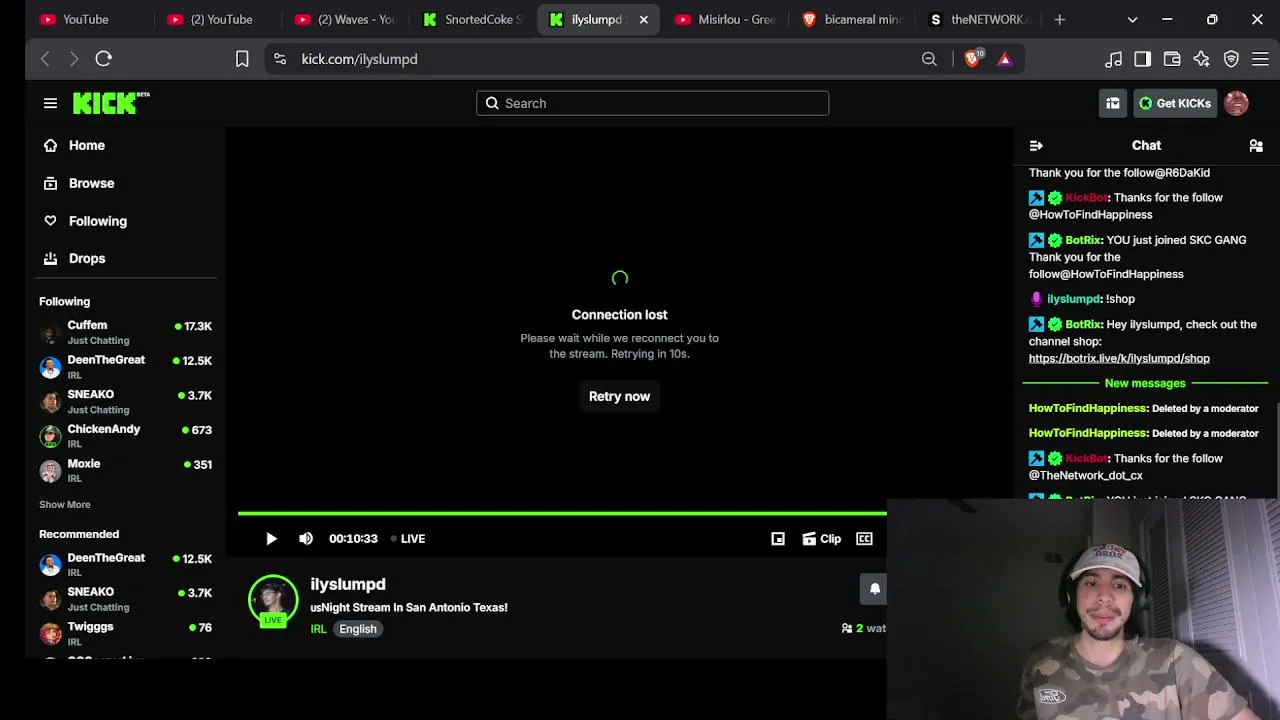This screenshot has width=1280, height=720.
Task: Mute the stream volume
Action: click(x=306, y=539)
